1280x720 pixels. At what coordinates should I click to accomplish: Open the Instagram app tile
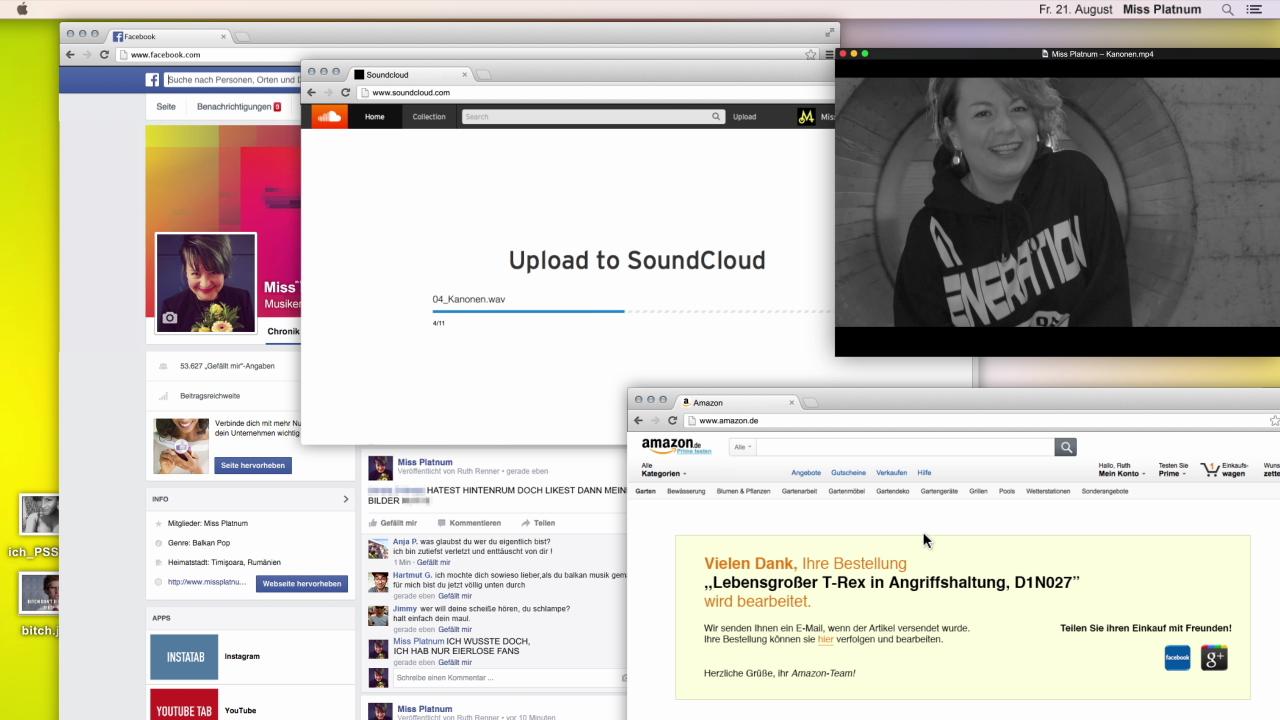click(x=184, y=657)
